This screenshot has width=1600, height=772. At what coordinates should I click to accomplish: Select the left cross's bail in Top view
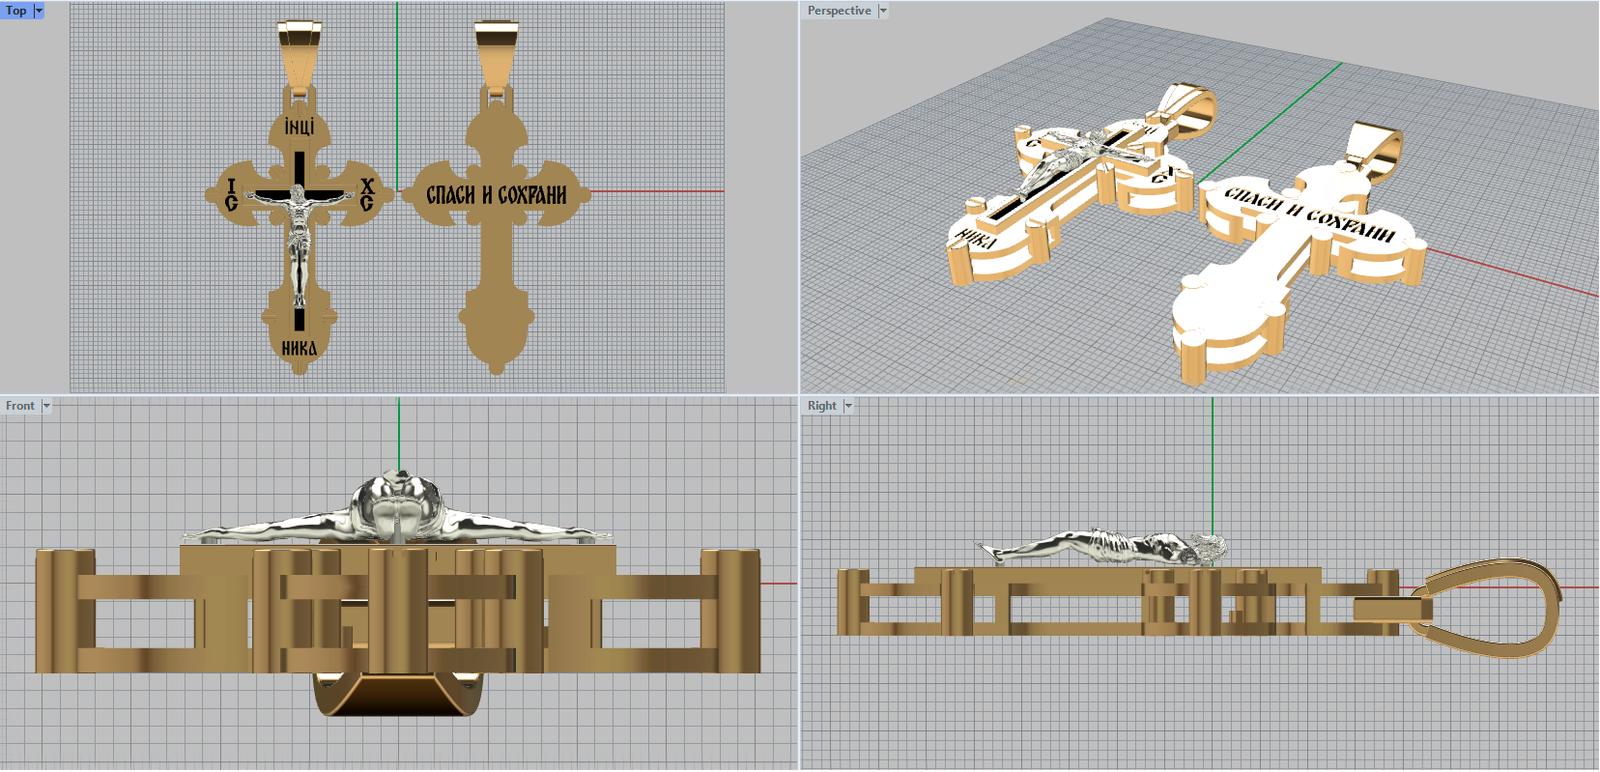(x=300, y=55)
